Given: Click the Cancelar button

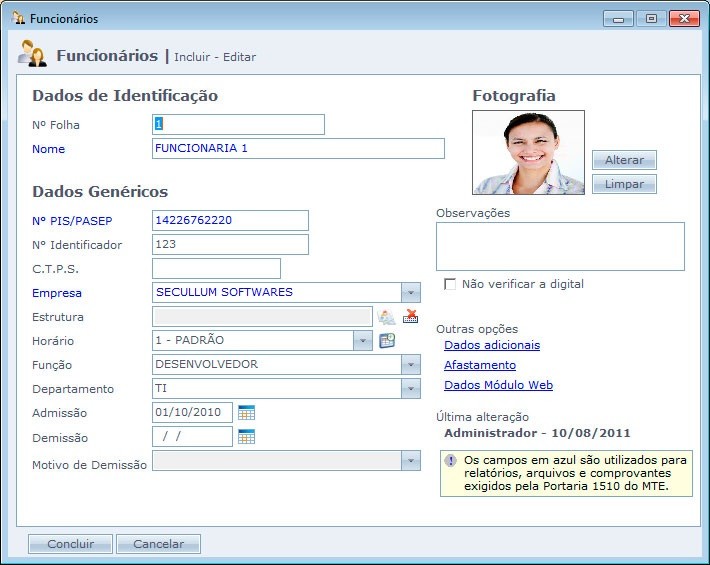Looking at the screenshot, I should (158, 544).
